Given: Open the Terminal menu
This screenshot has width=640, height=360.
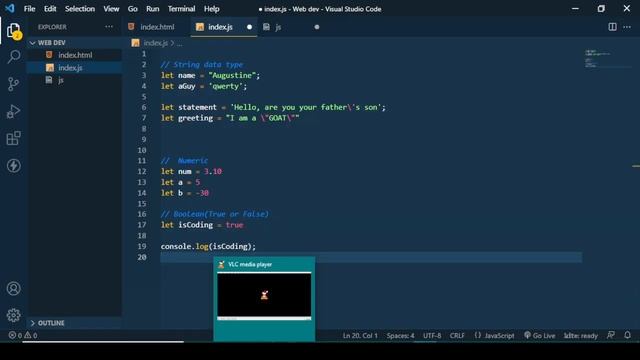Looking at the screenshot, I should pos(181,9).
